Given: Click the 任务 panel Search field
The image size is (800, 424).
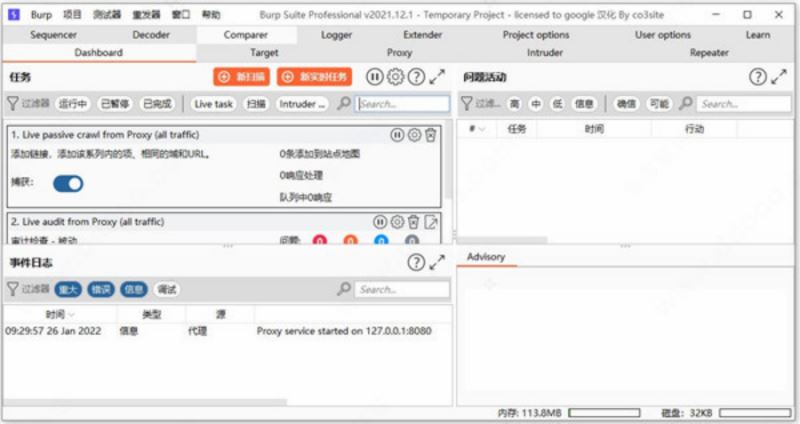Looking at the screenshot, I should [x=403, y=104].
